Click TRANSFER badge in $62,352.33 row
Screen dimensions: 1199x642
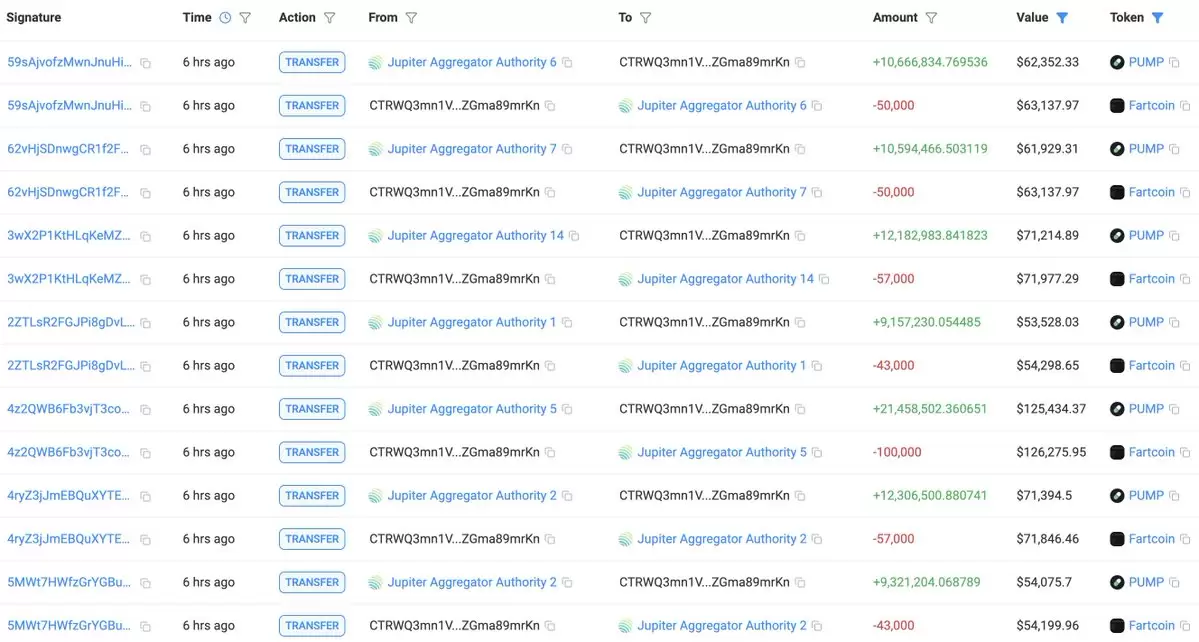(x=312, y=62)
